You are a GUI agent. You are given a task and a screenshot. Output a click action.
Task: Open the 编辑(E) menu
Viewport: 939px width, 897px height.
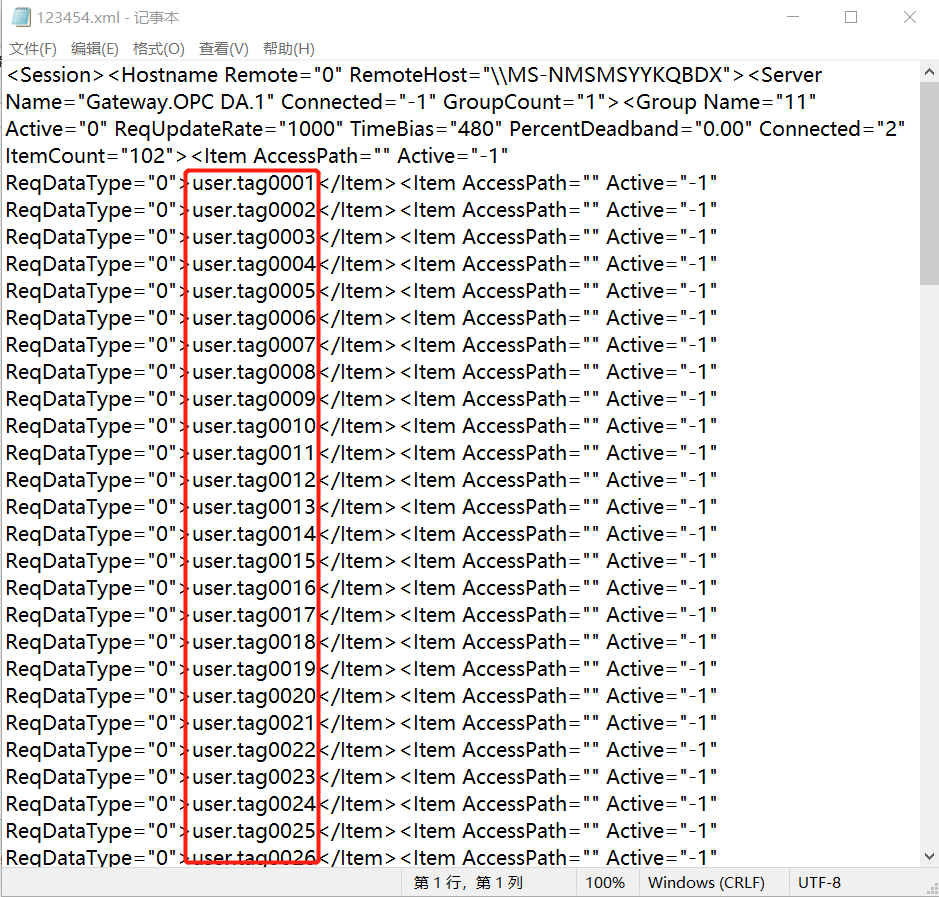point(95,49)
